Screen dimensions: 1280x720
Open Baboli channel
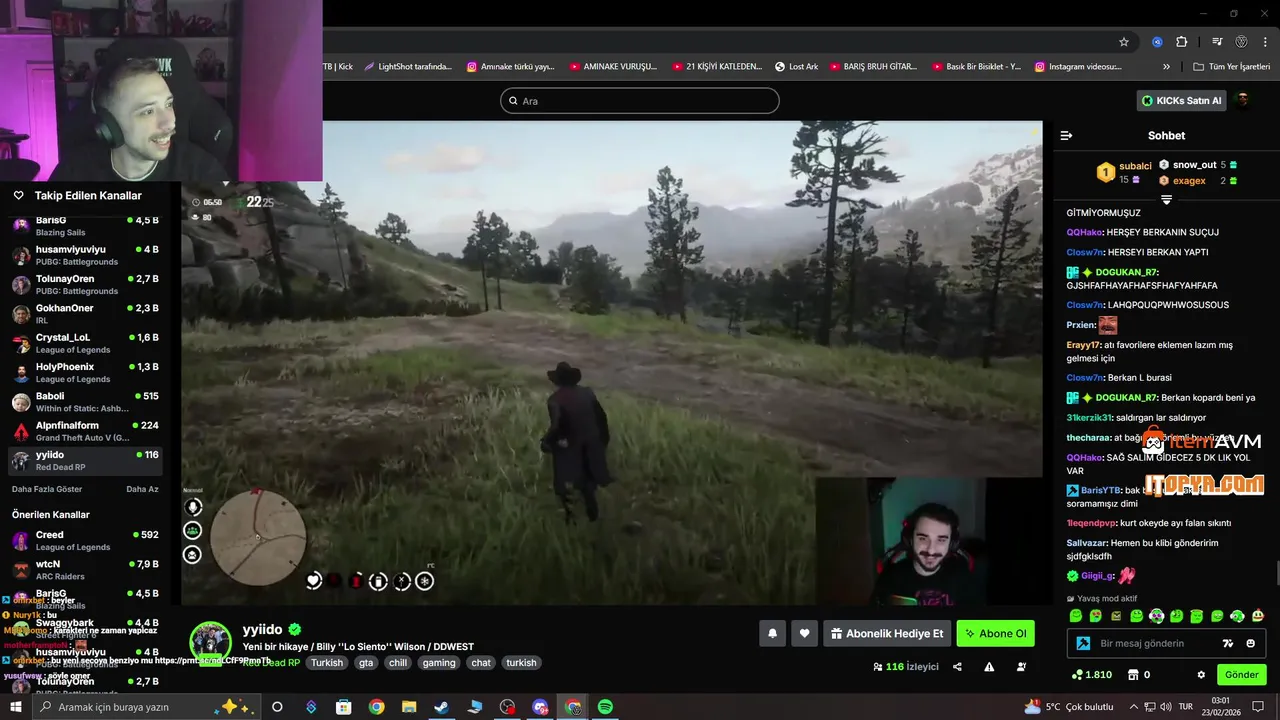[85, 402]
